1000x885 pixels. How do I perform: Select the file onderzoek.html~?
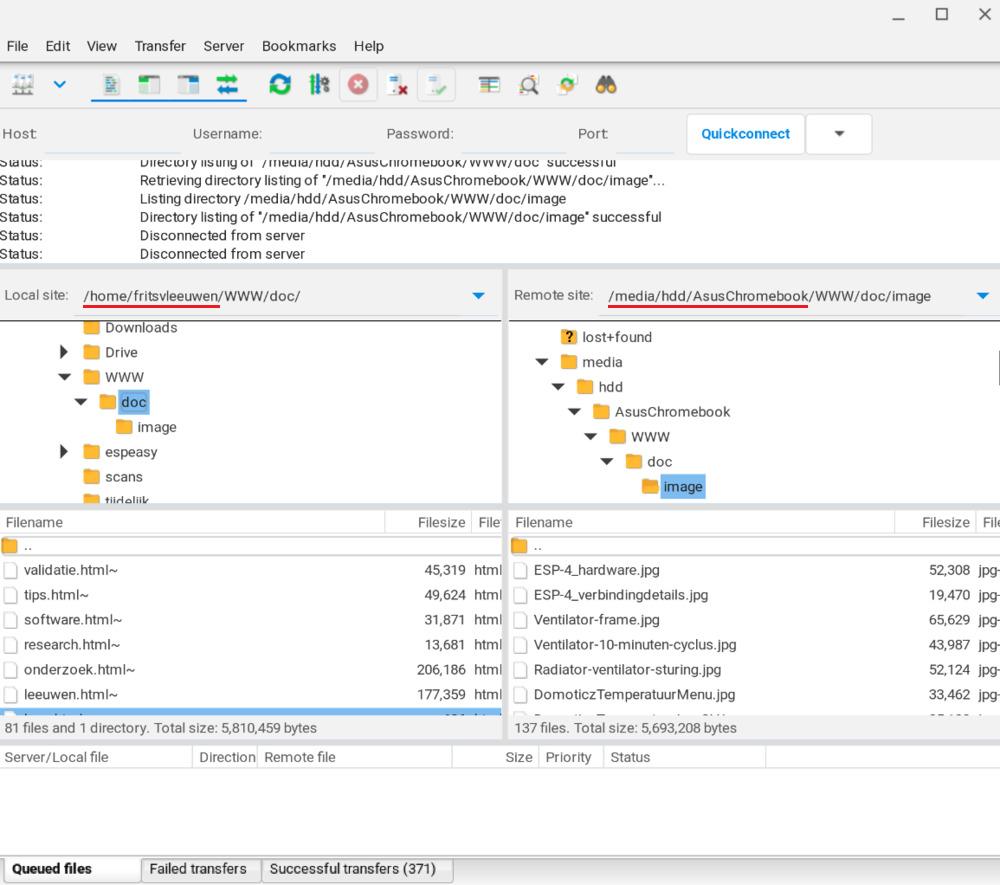pyautogui.click(x=251, y=669)
